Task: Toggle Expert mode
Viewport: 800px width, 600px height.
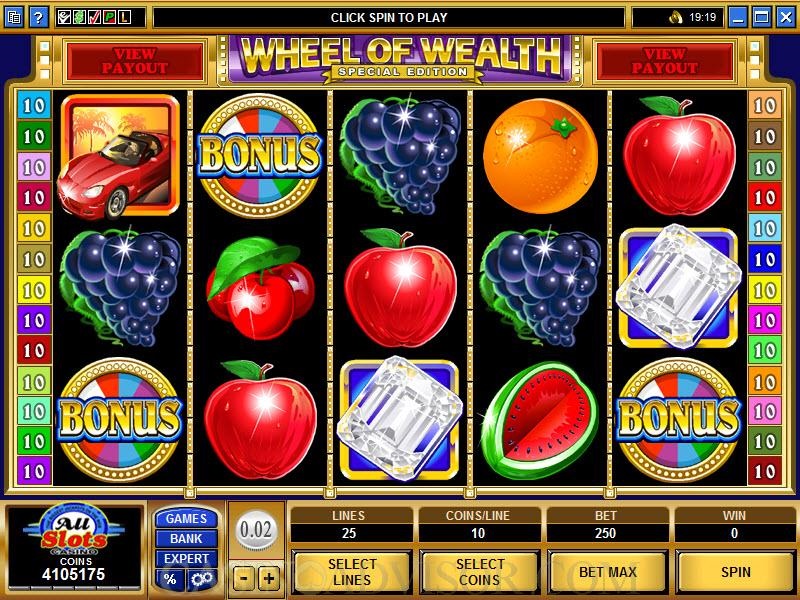Action: point(186,559)
